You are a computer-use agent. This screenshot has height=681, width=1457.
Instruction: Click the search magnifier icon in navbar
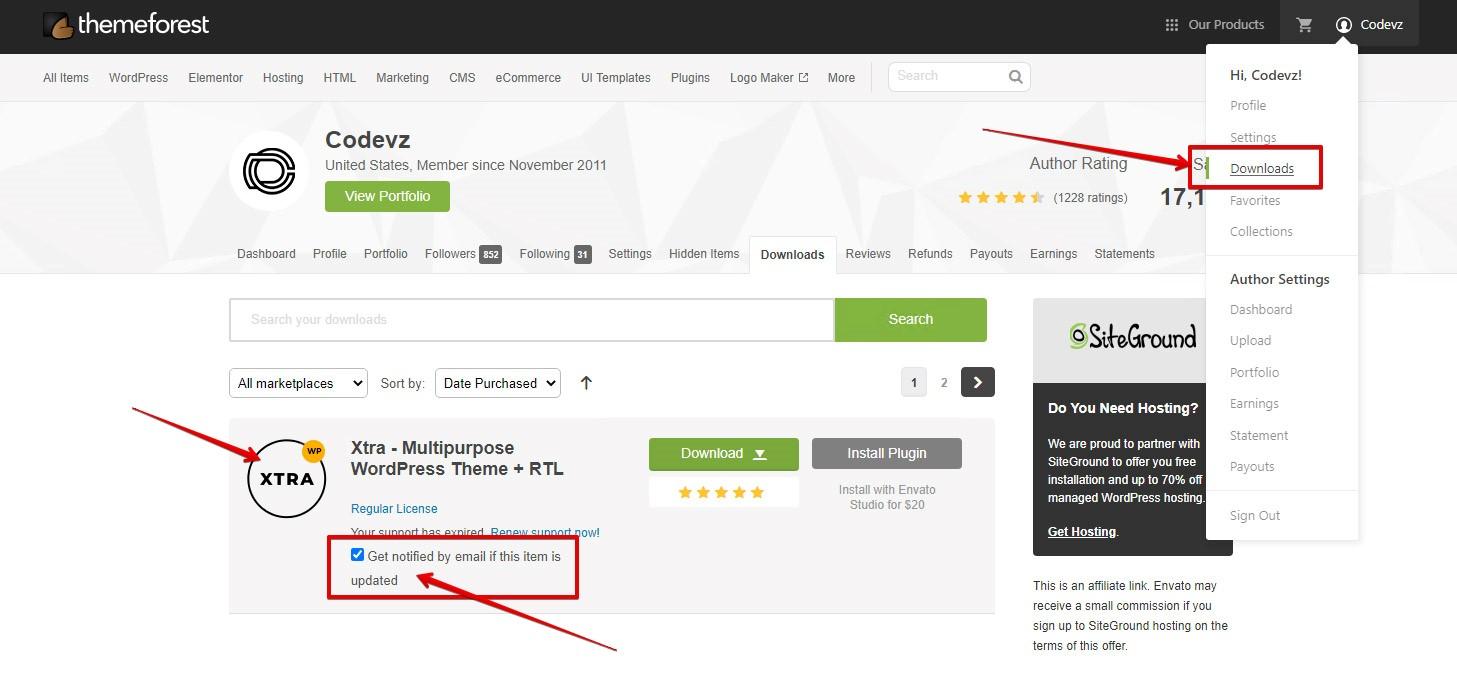point(1015,77)
